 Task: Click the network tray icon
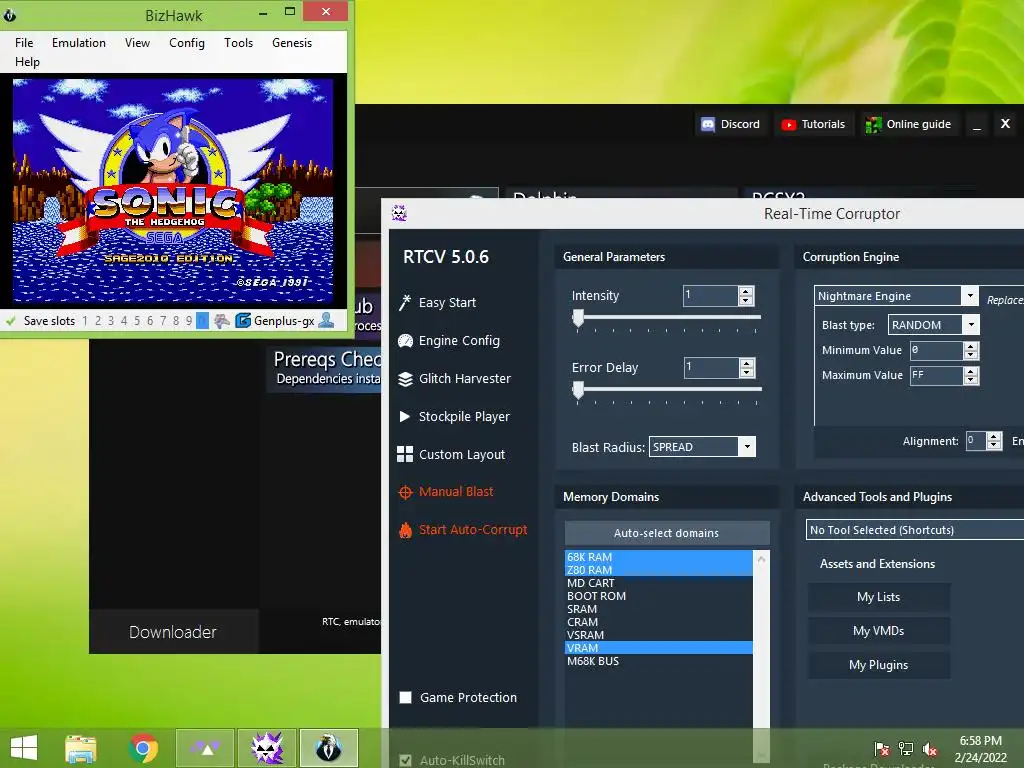tap(906, 748)
